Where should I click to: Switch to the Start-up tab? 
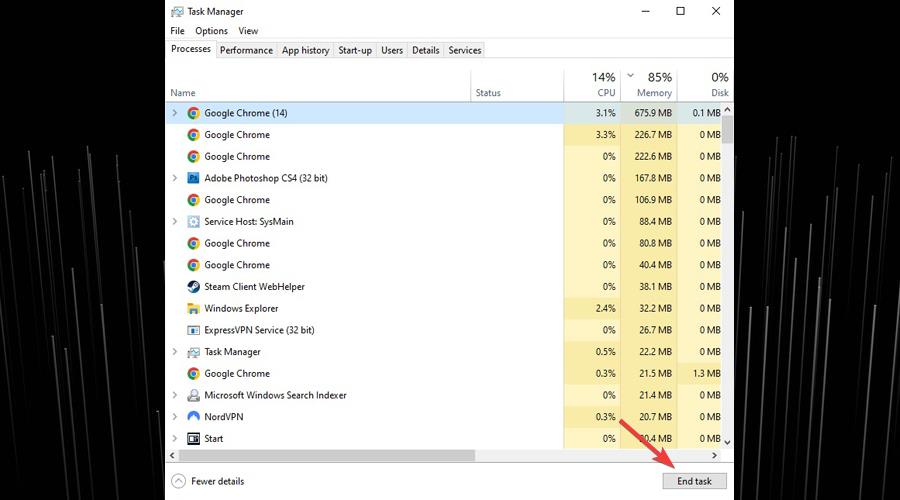[355, 51]
